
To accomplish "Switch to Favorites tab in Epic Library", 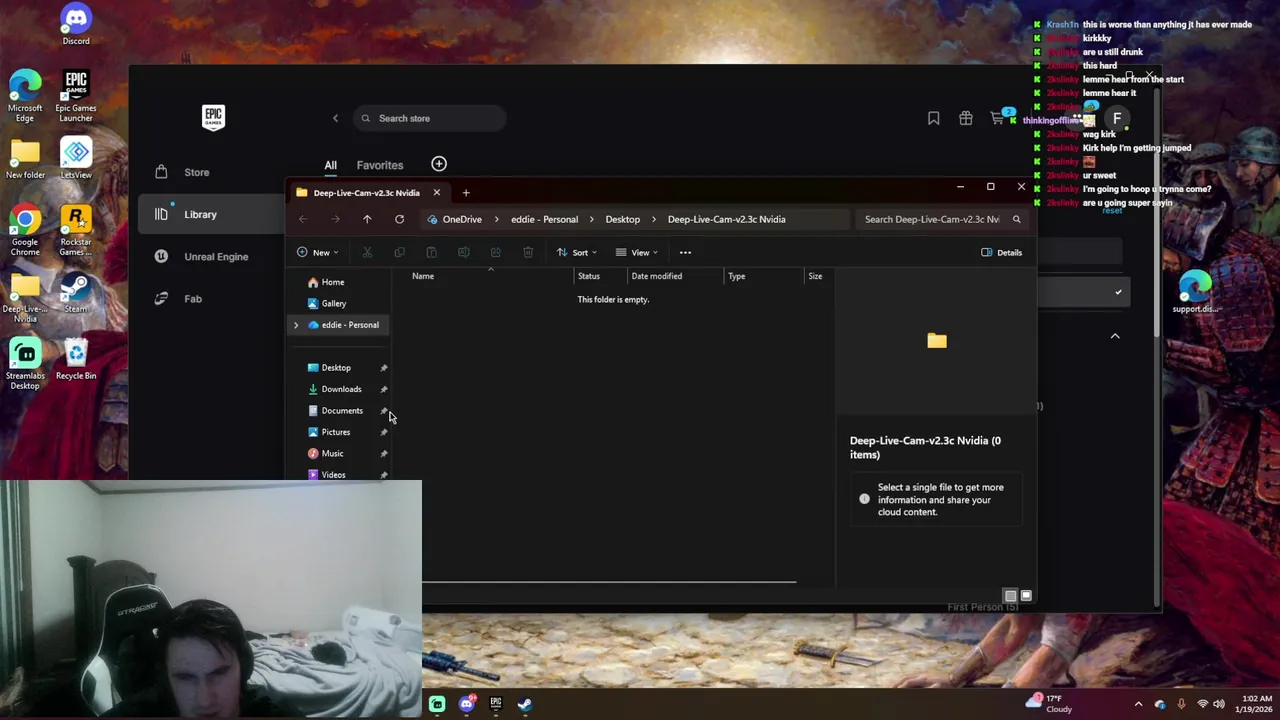I will 380,165.
